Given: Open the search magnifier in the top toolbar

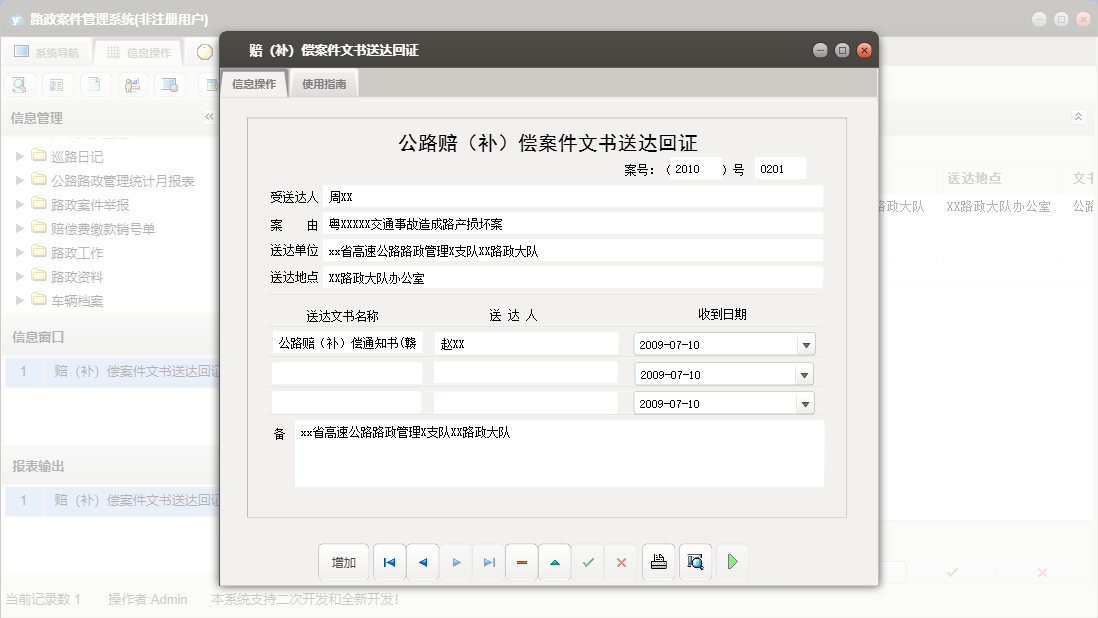Looking at the screenshot, I should pyautogui.click(x=19, y=84).
